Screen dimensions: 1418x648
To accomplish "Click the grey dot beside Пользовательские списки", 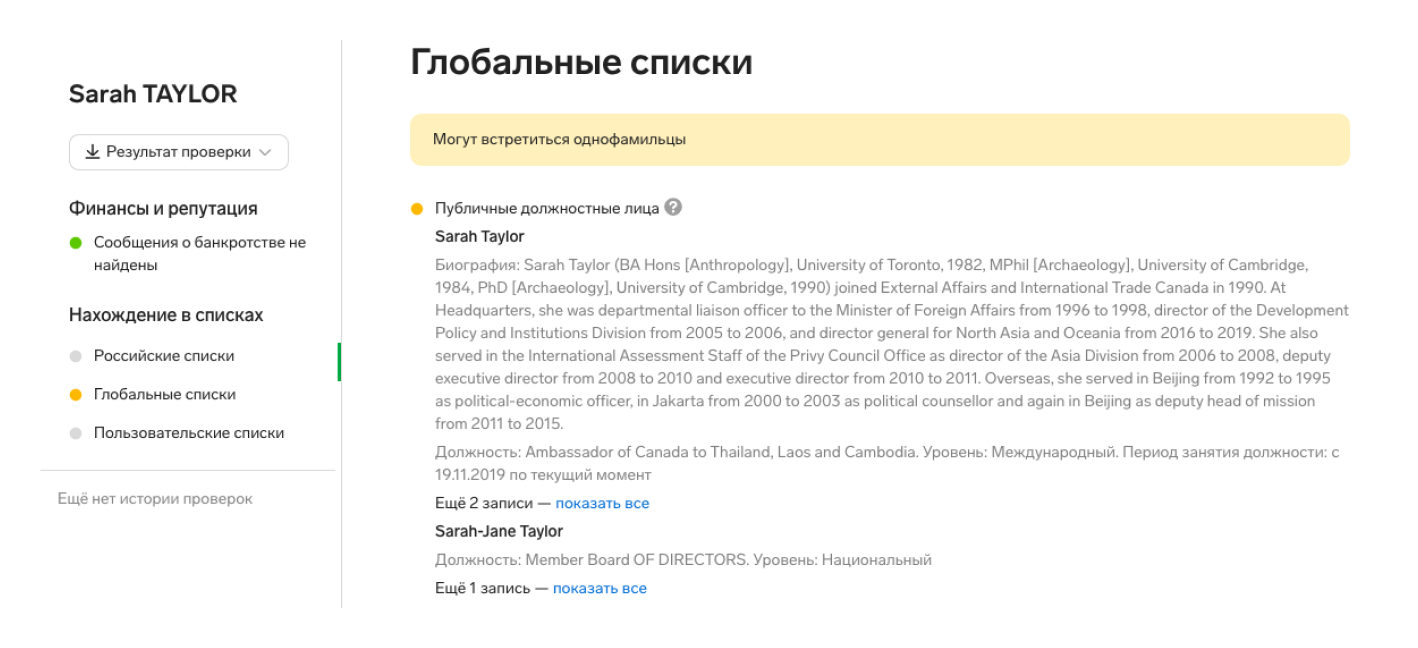I will [76, 434].
